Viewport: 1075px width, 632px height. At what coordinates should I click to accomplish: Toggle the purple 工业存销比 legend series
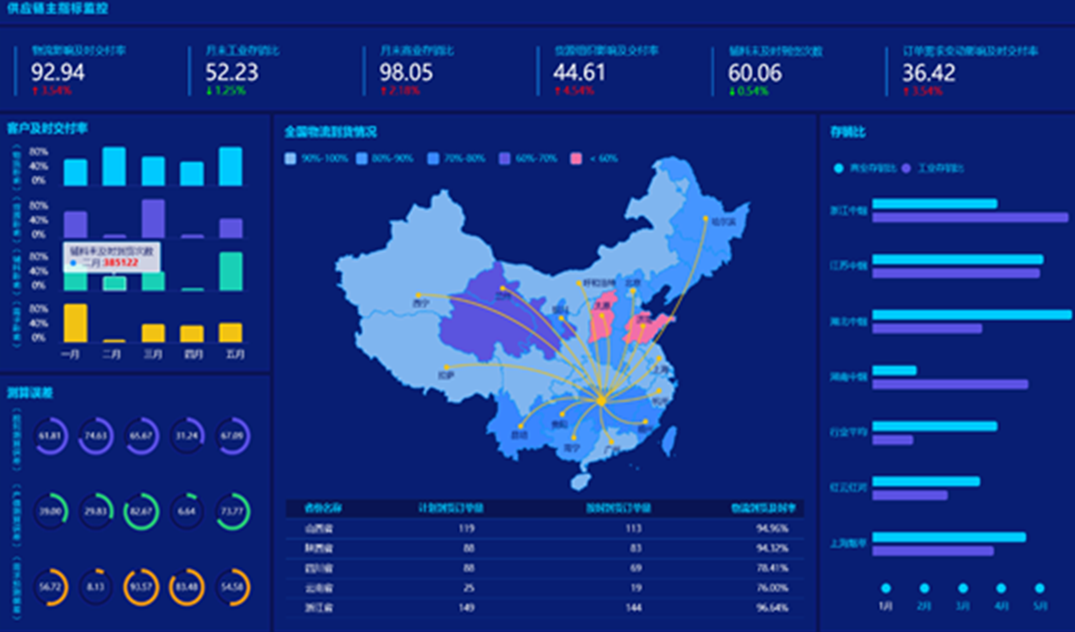(x=932, y=169)
